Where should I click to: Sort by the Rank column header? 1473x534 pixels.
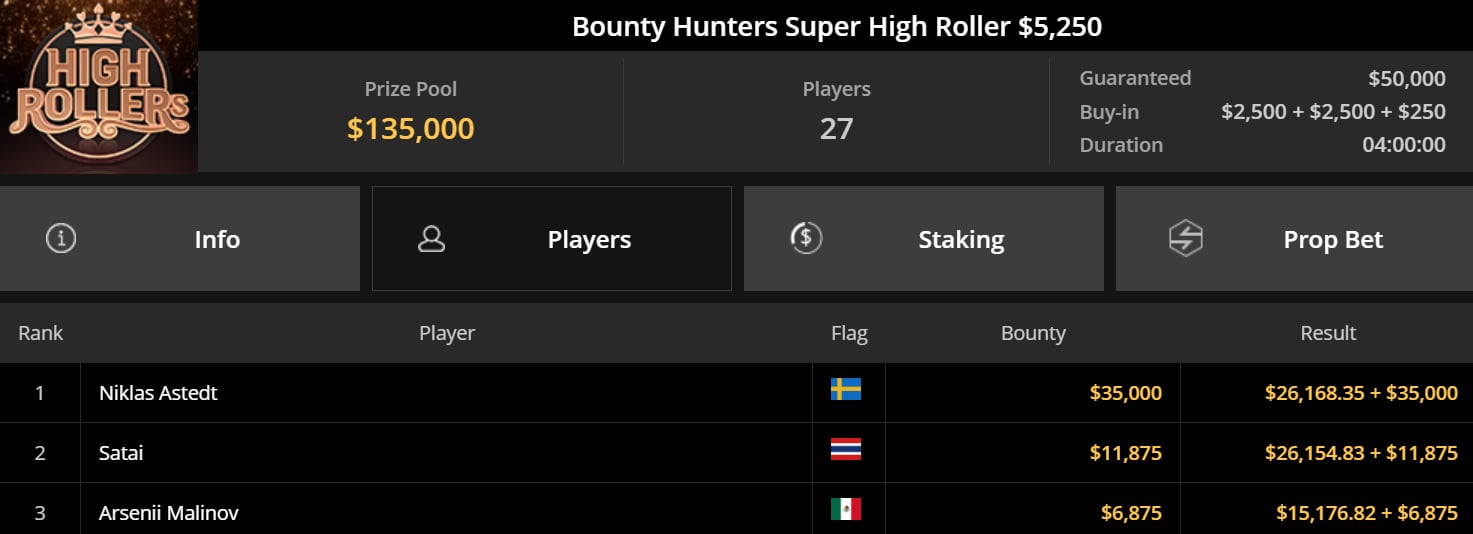41,333
